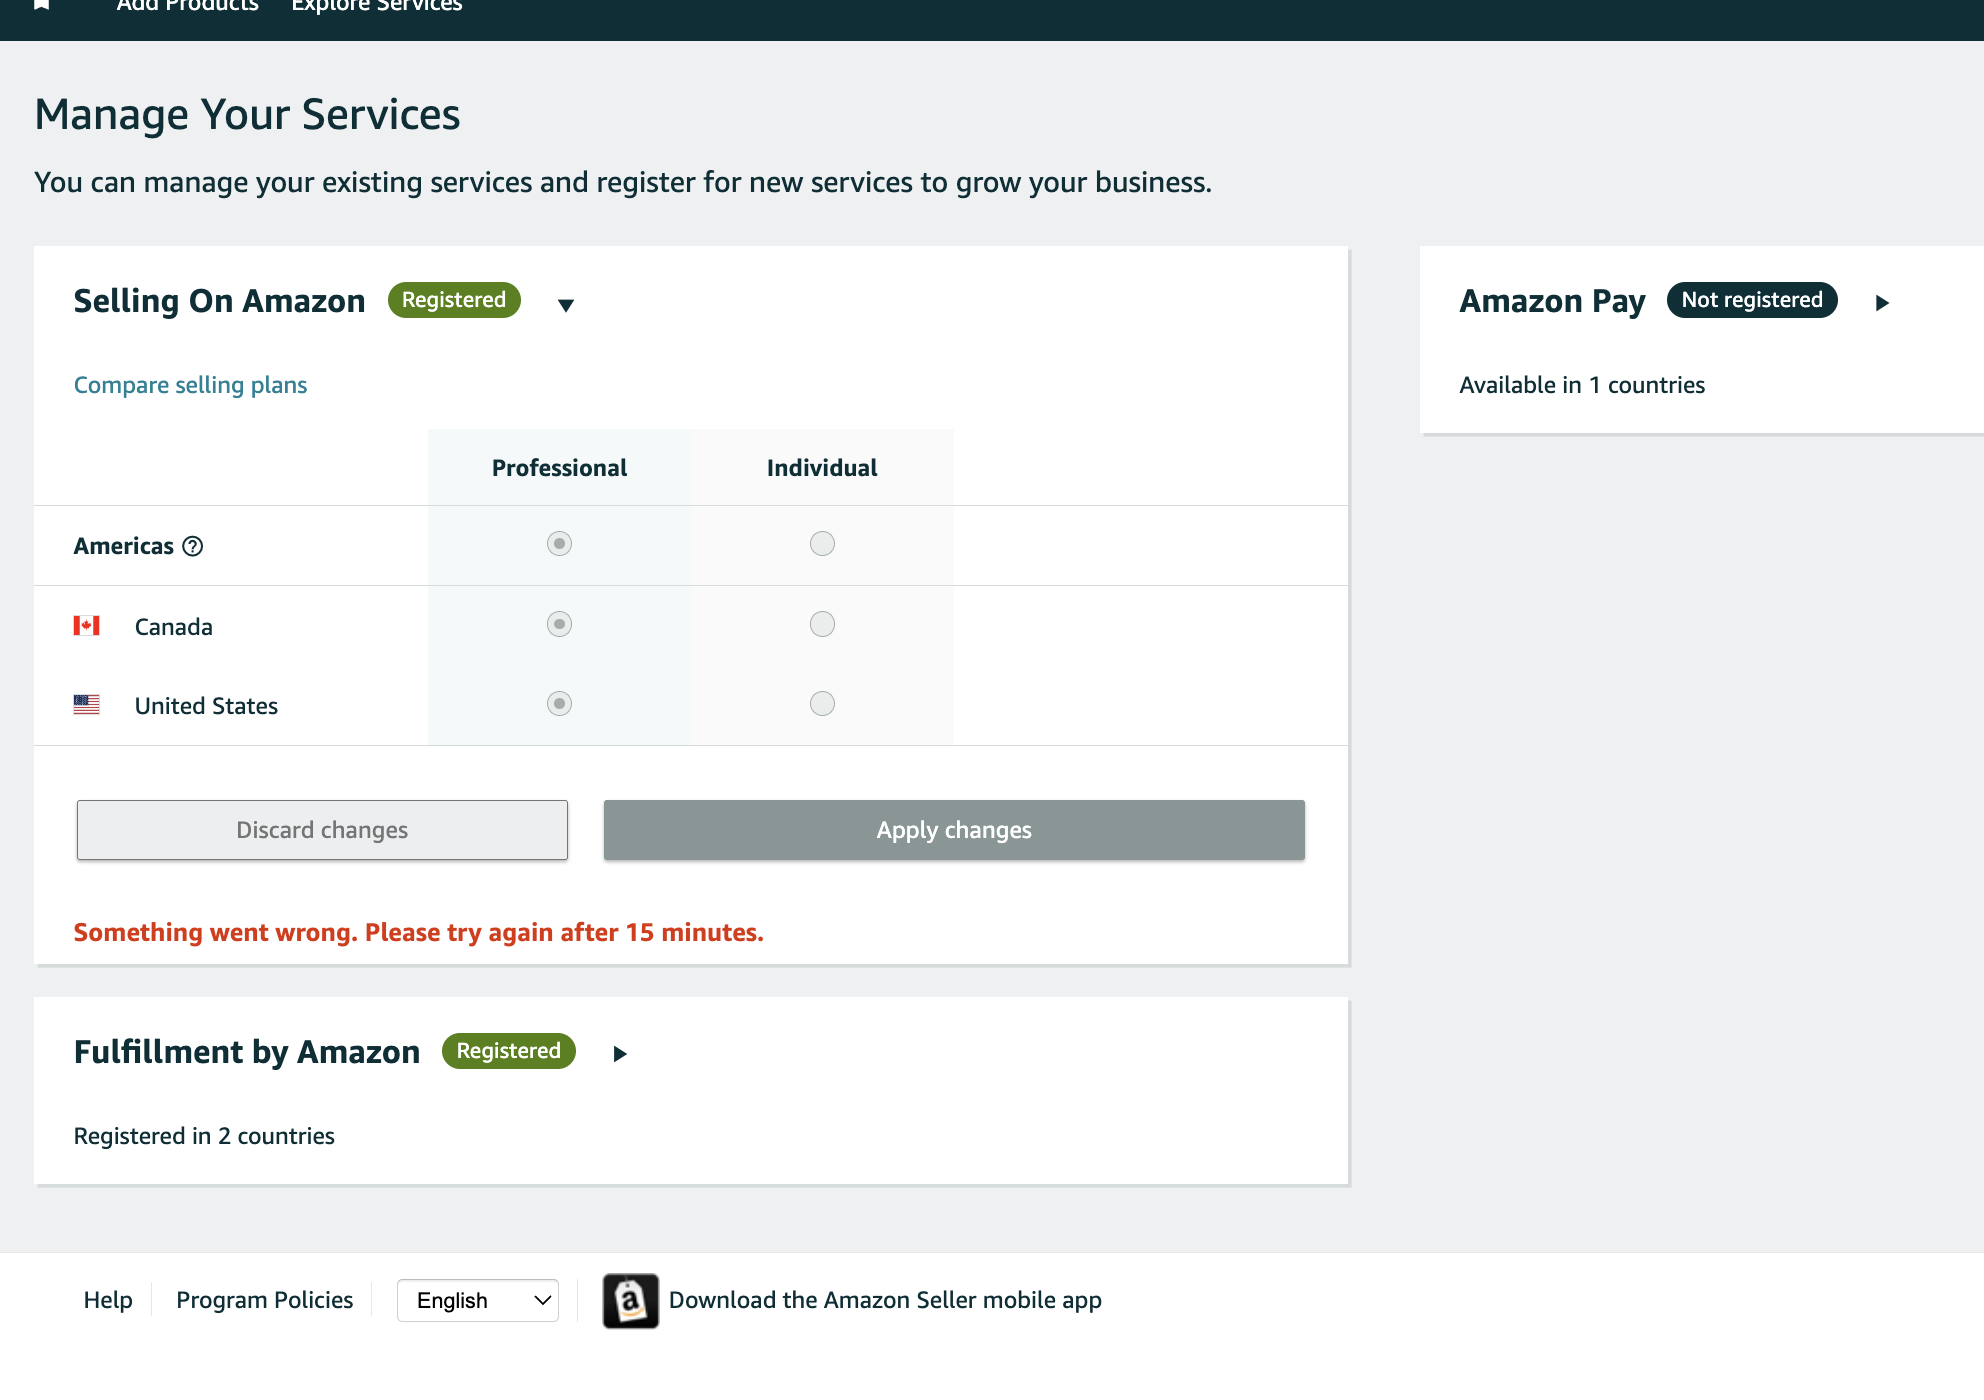The width and height of the screenshot is (1984, 1400).
Task: Select Individual plan for Americas
Action: [822, 543]
